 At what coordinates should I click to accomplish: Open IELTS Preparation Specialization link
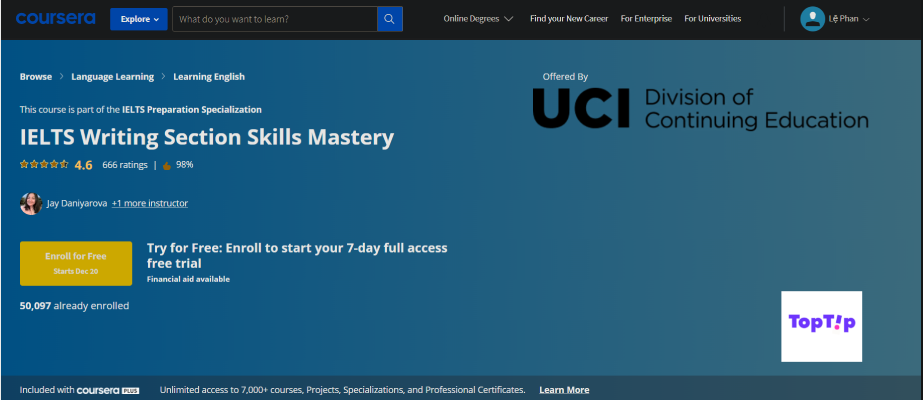click(192, 109)
